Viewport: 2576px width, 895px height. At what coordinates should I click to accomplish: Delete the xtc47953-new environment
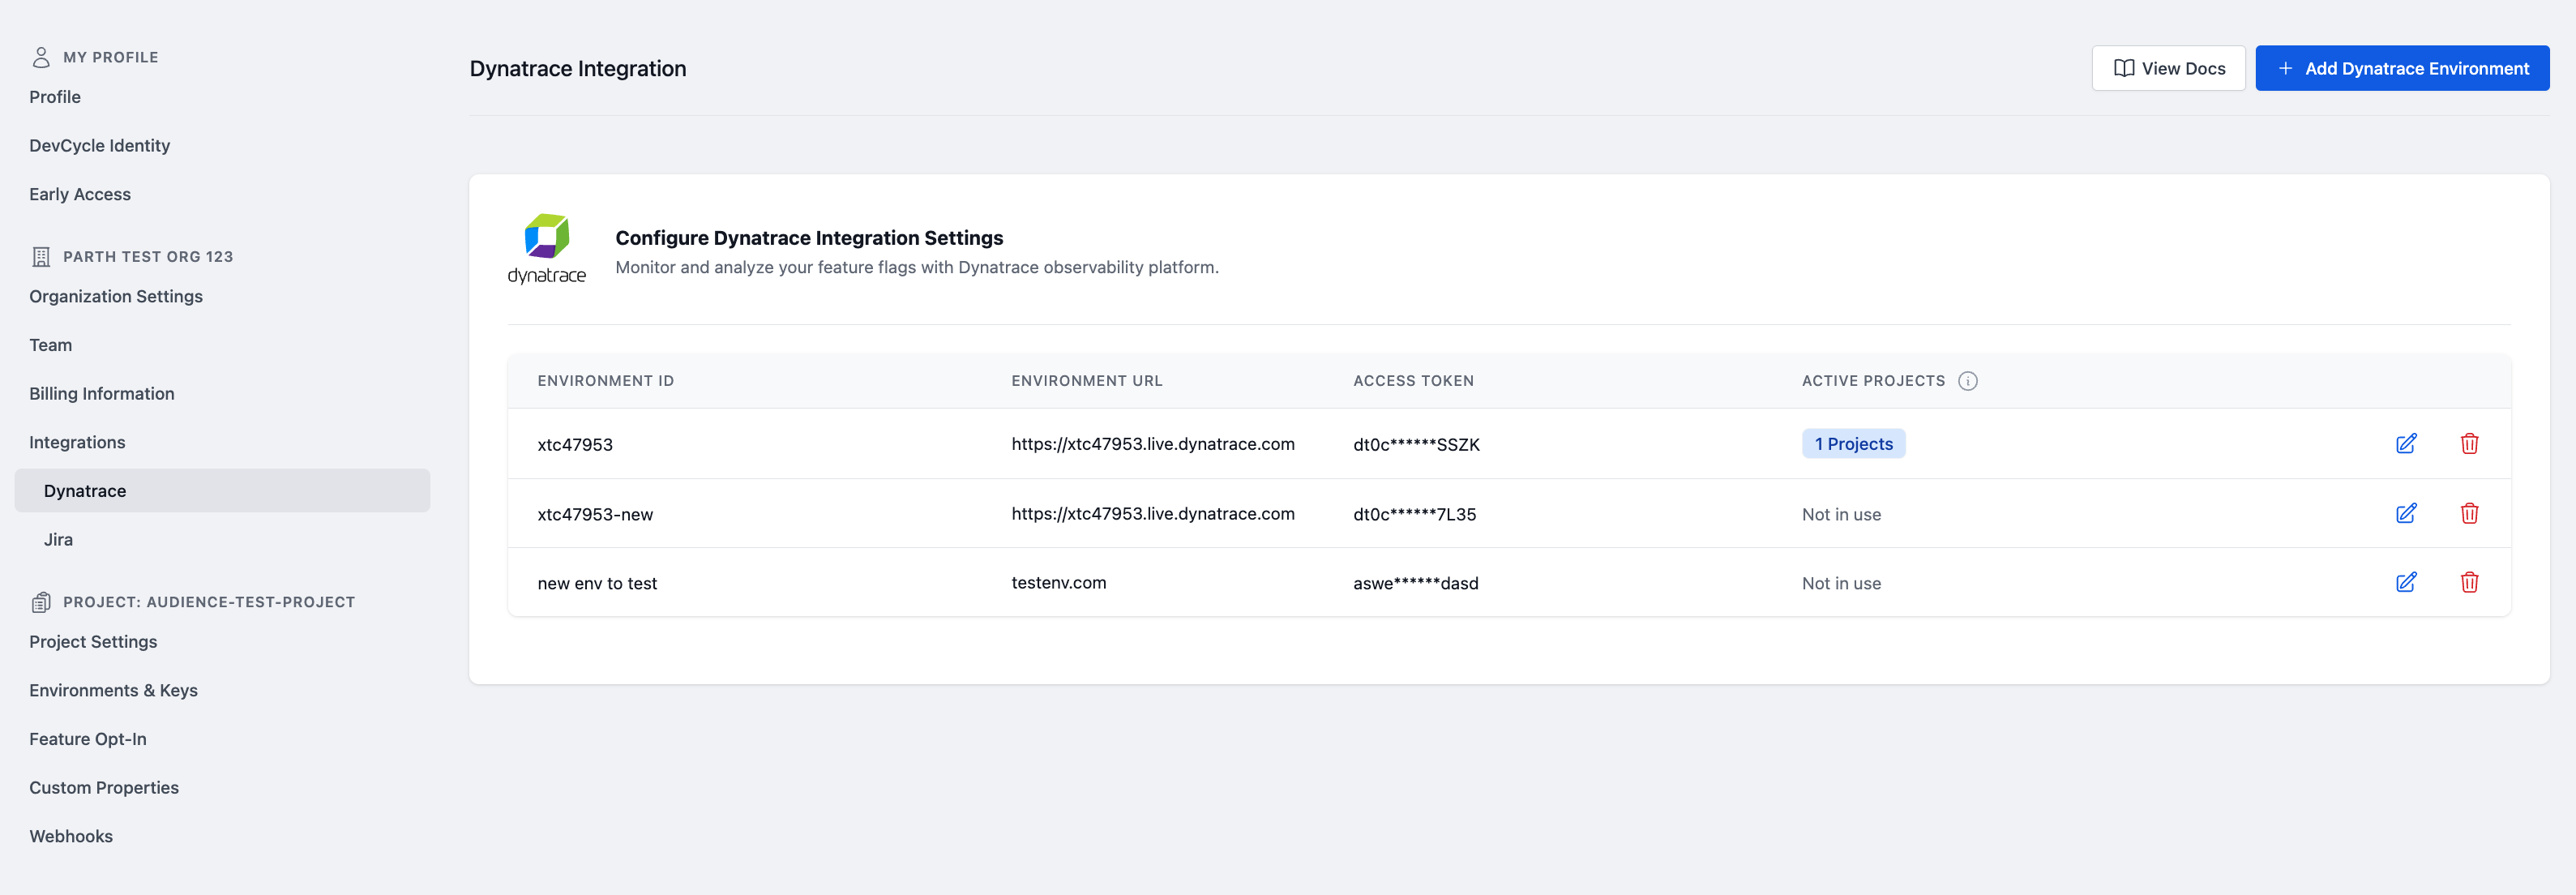(2470, 513)
